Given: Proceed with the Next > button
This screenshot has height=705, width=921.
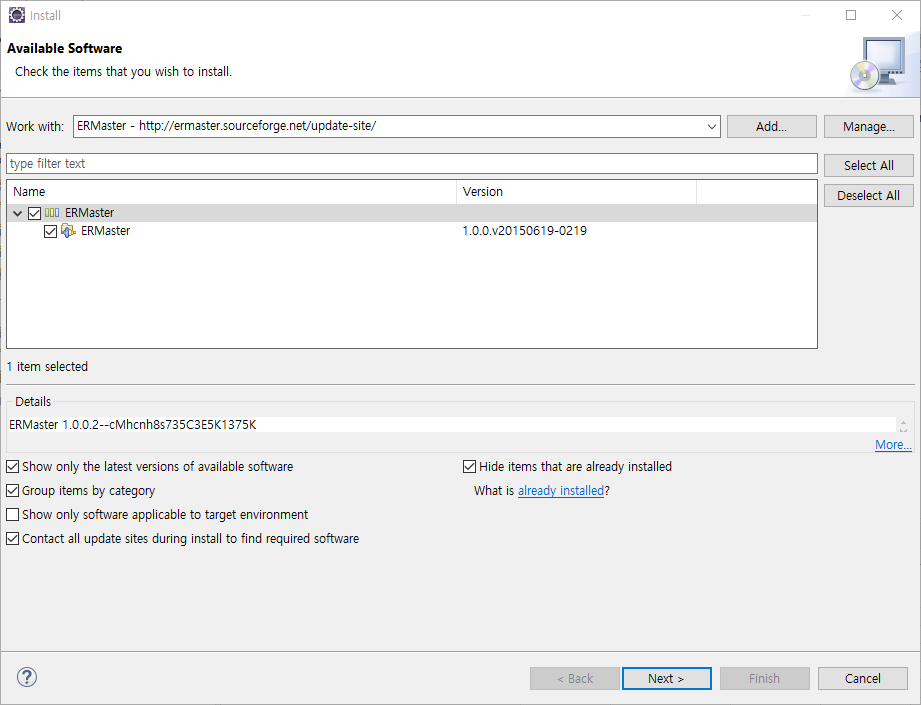Looking at the screenshot, I should [x=666, y=678].
